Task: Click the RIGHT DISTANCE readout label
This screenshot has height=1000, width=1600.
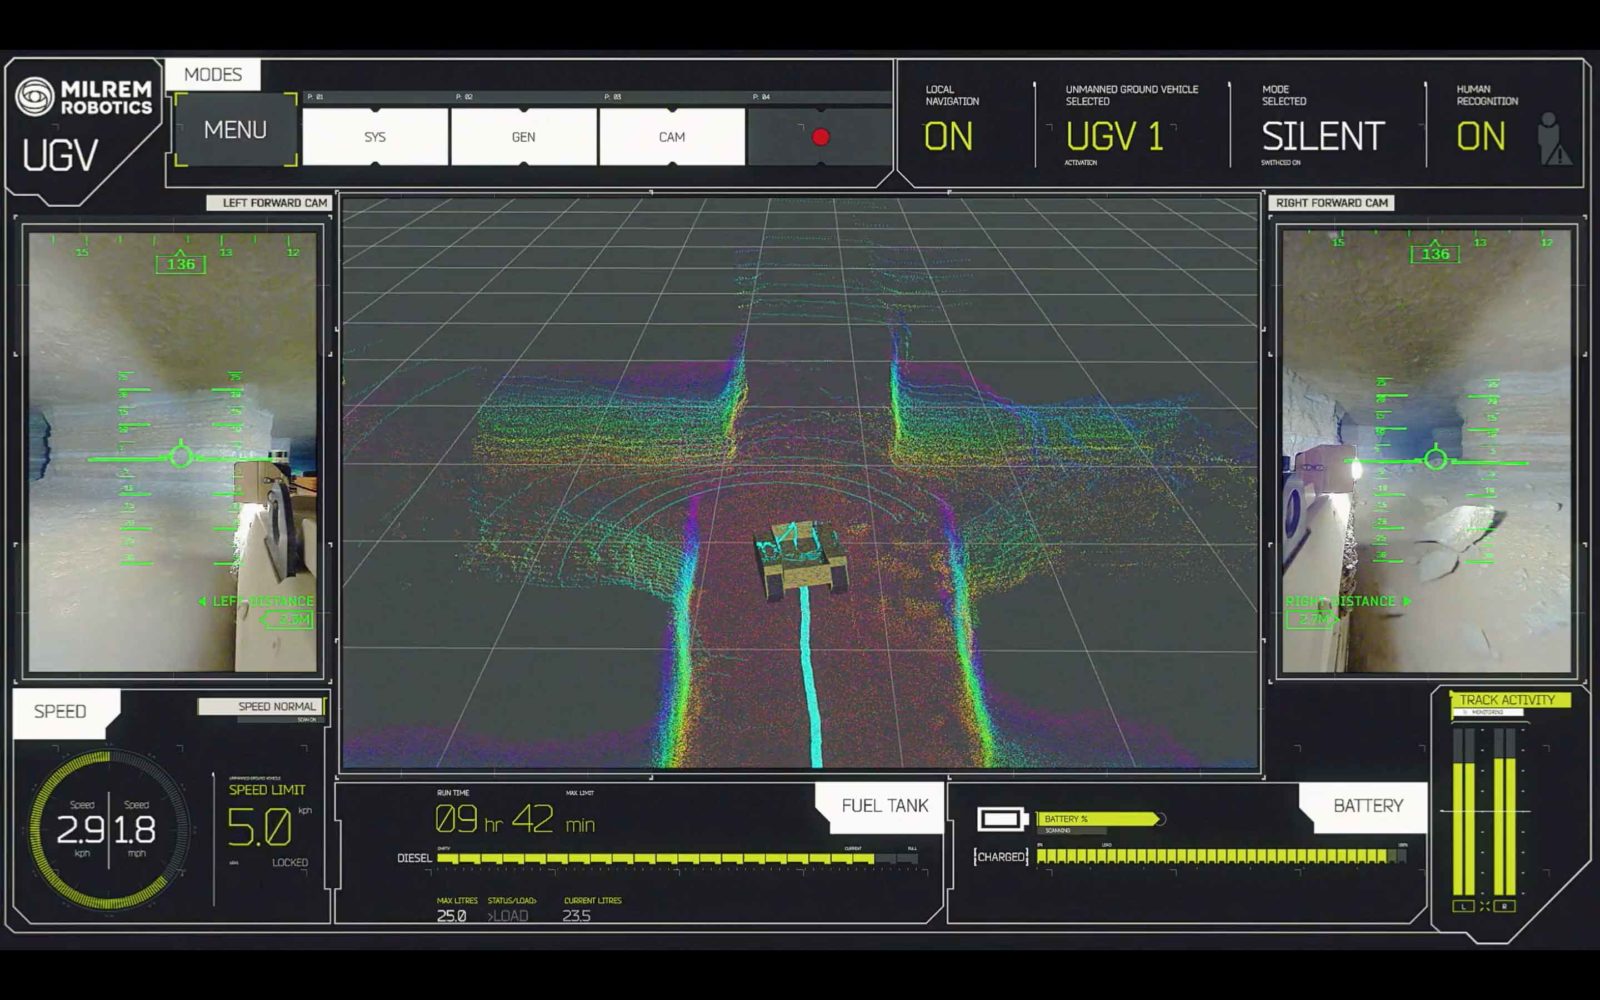Action: [x=1340, y=601]
